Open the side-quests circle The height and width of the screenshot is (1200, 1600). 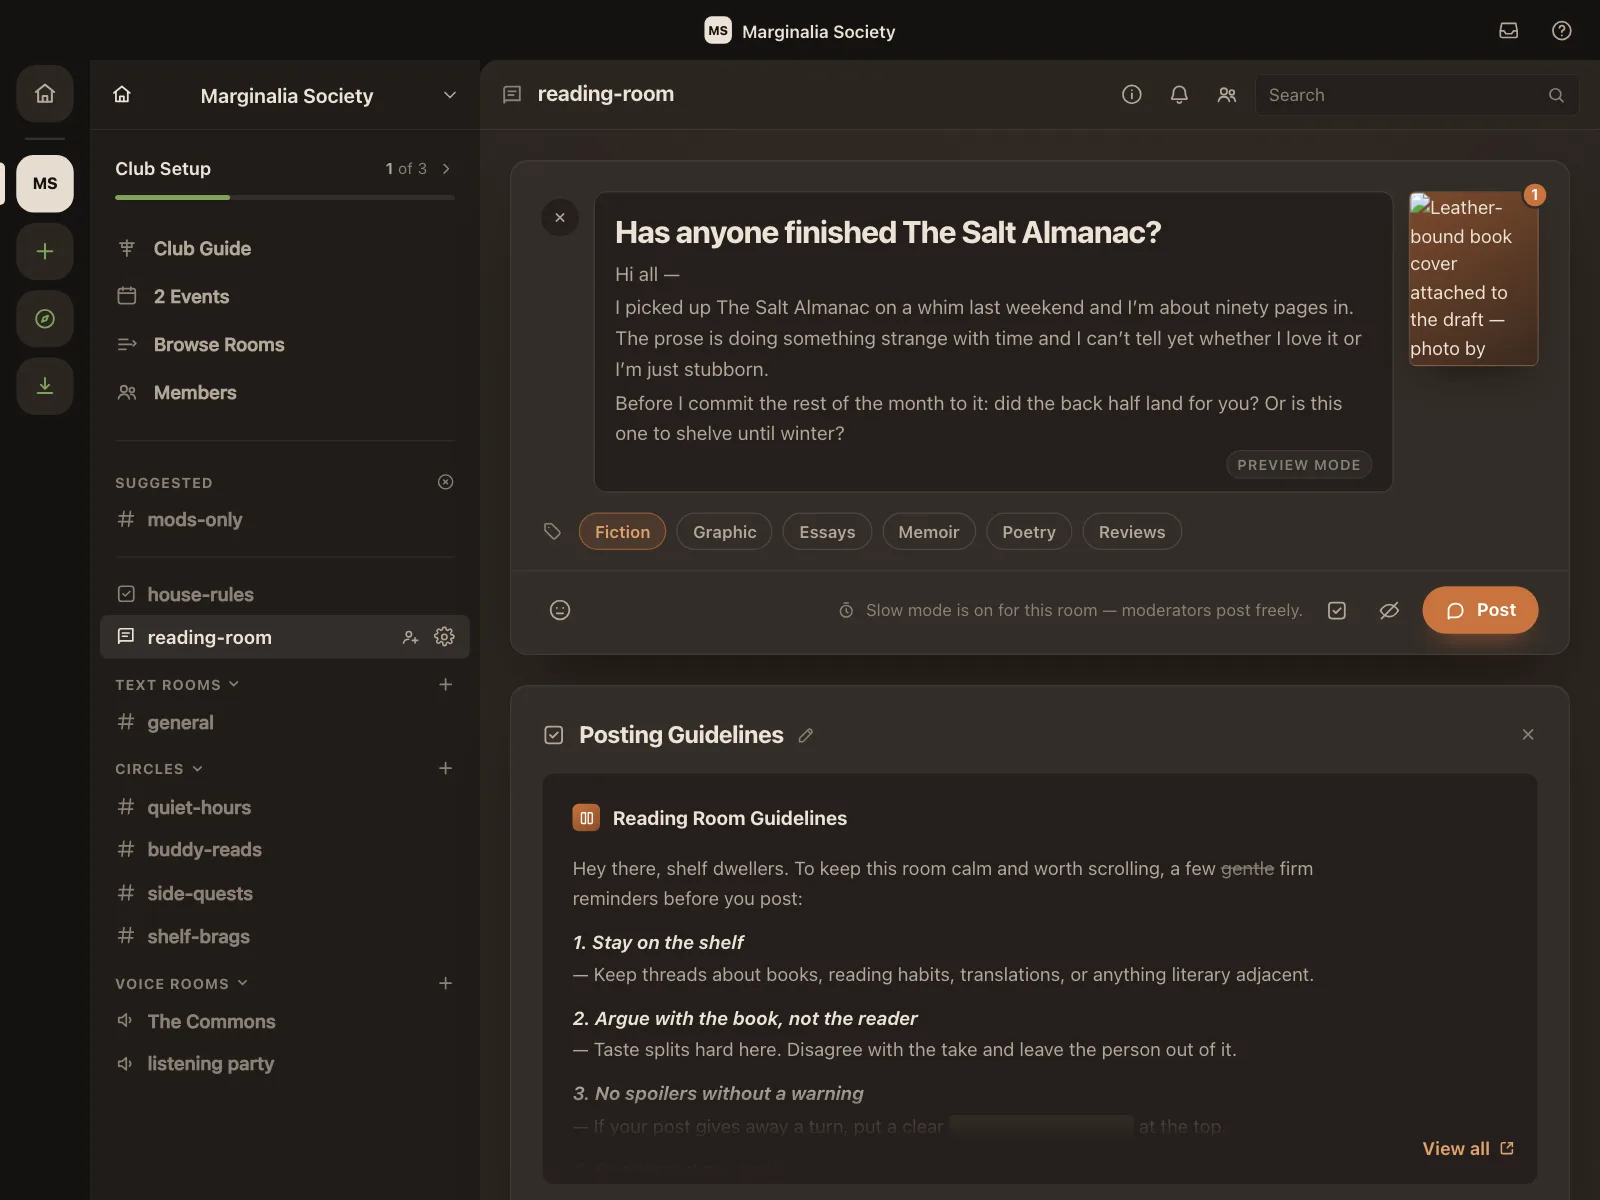[x=285, y=894]
